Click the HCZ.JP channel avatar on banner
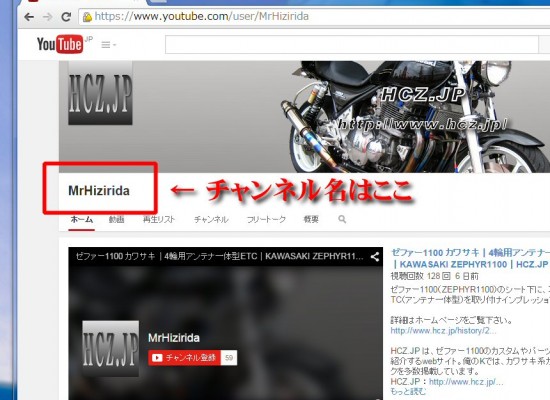 pyautogui.click(x=100, y=93)
